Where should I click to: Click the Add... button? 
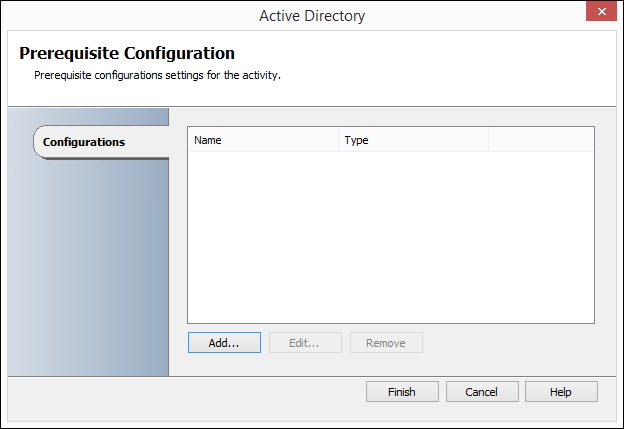[224, 343]
